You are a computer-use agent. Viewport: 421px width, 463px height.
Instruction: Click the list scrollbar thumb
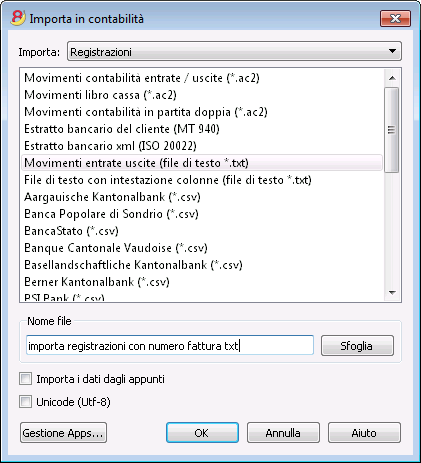point(392,130)
